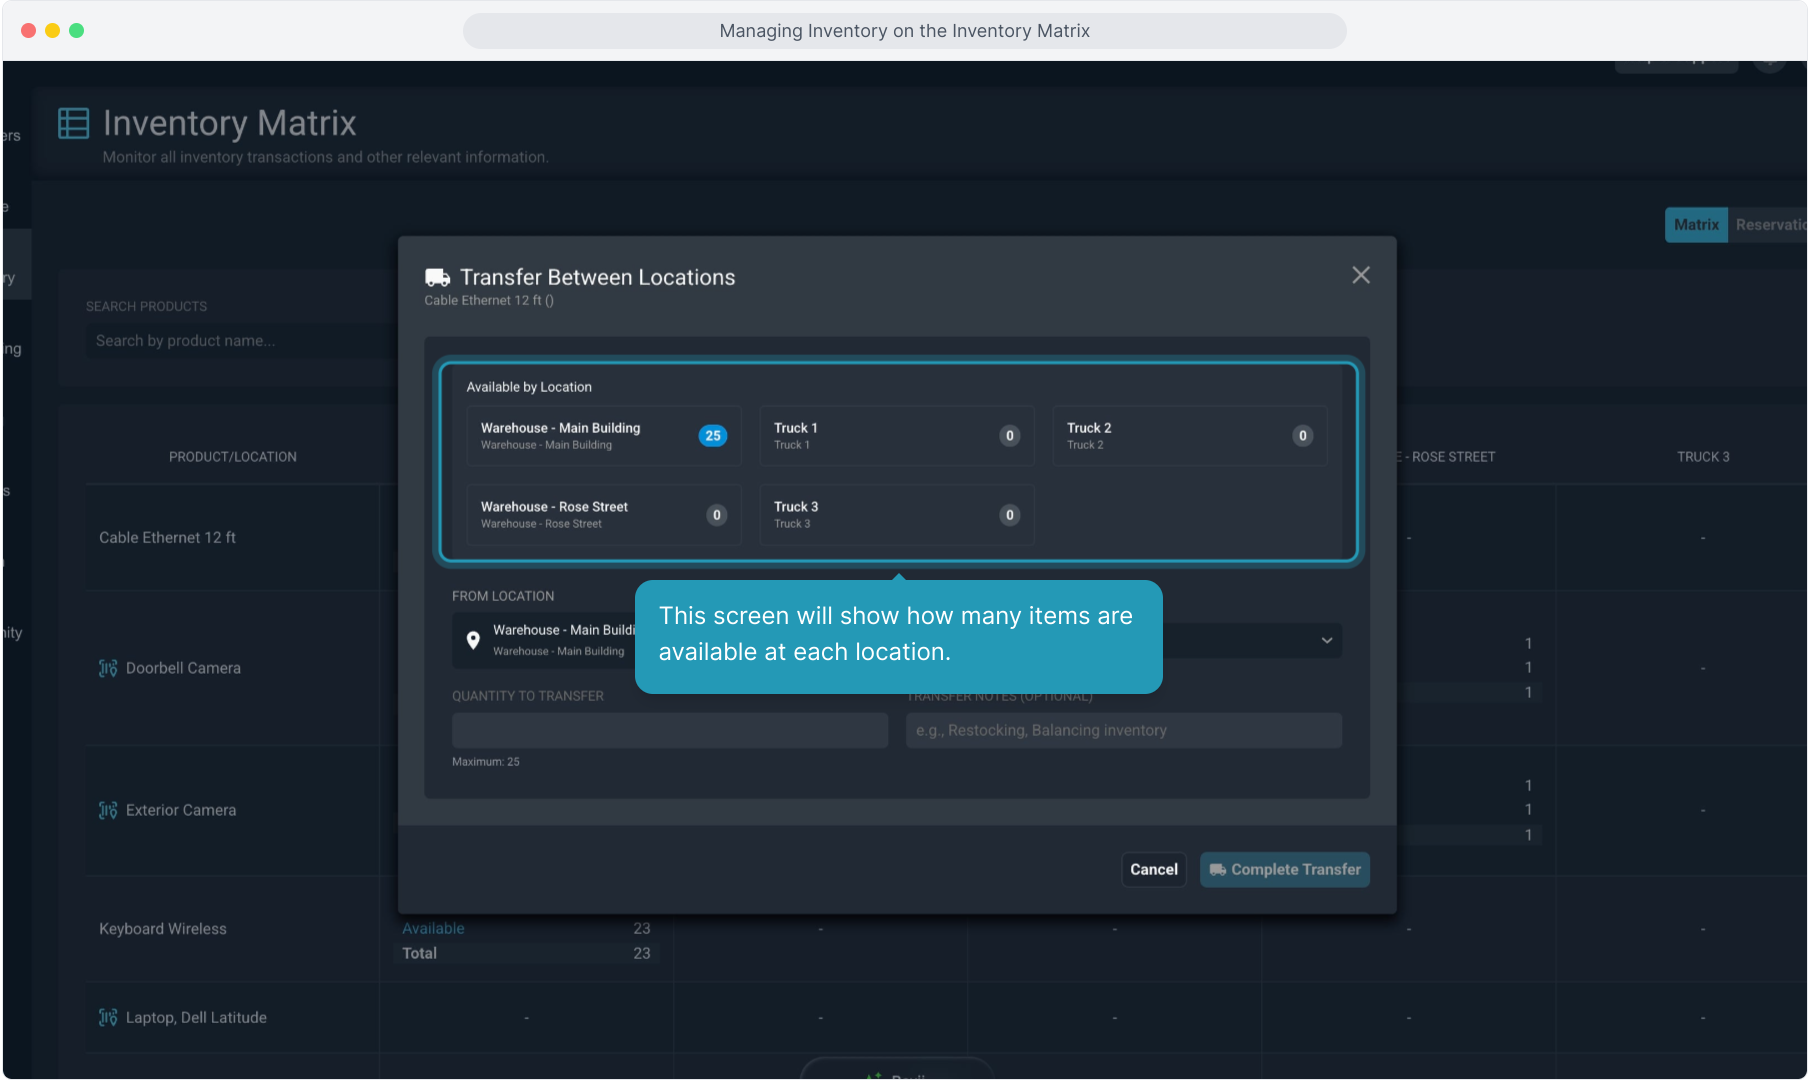Screen dimensions: 1810x1080
Task: Expand the destination location dropdown chevron
Action: coord(1326,640)
